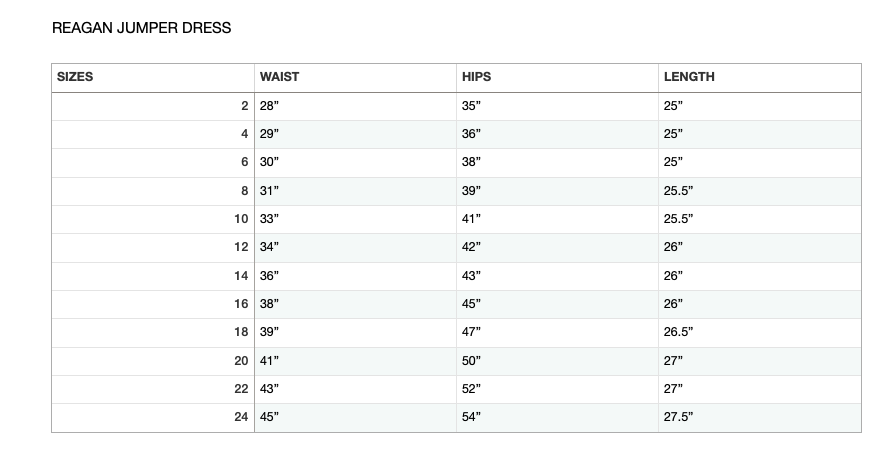Click the size 8 length value 25.5"
This screenshot has height=471, width=886.
click(678, 191)
